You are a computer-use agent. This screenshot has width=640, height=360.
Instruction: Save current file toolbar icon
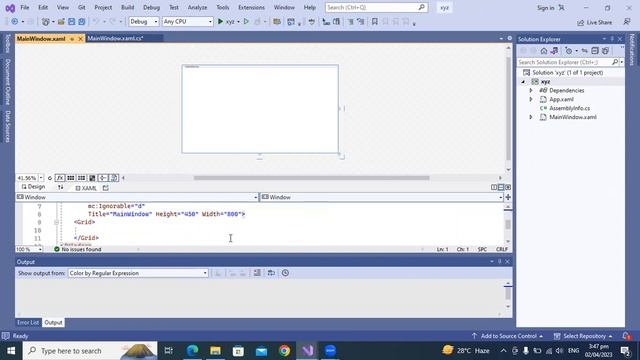71,22
